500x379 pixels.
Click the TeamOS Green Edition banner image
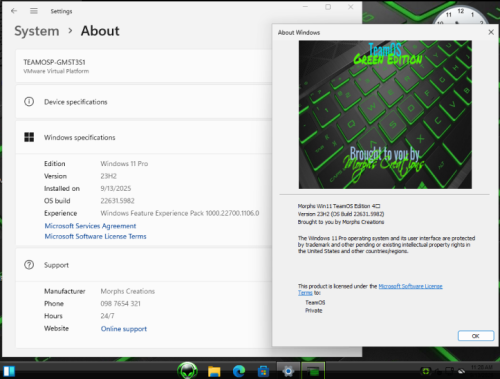385,114
